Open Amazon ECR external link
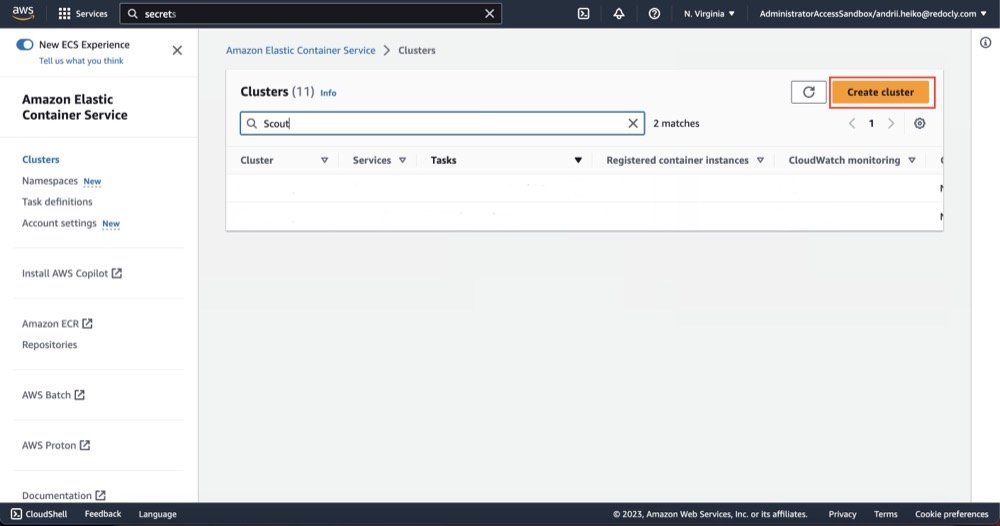Screen dimensions: 1000x526 pyautogui.click(x=57, y=323)
